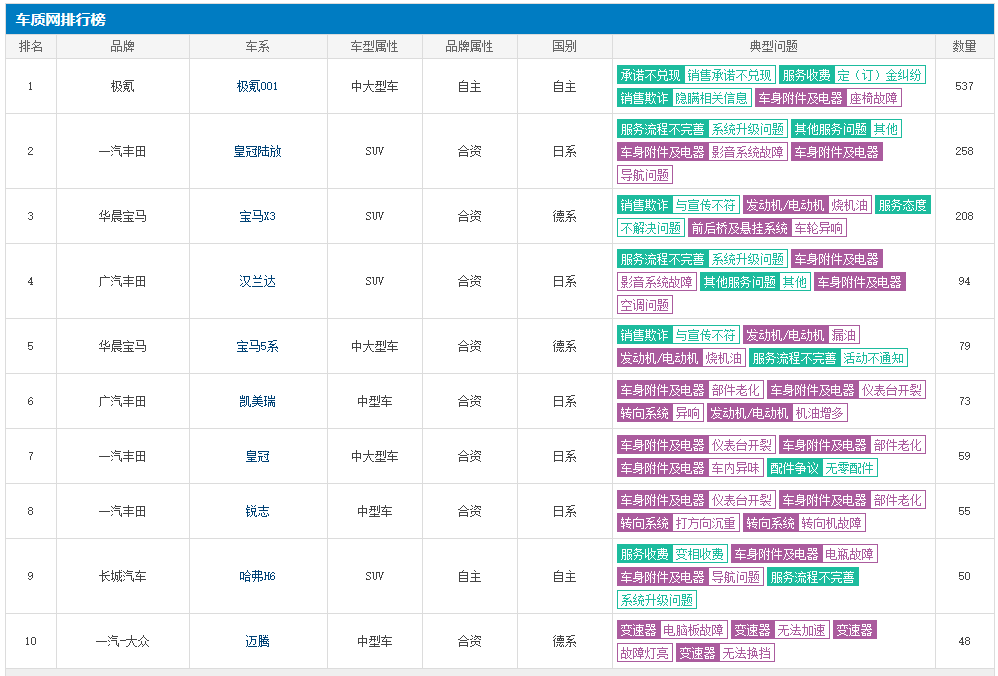Select the 车轮异响 problem tag
998x676 pixels.
(x=819, y=228)
